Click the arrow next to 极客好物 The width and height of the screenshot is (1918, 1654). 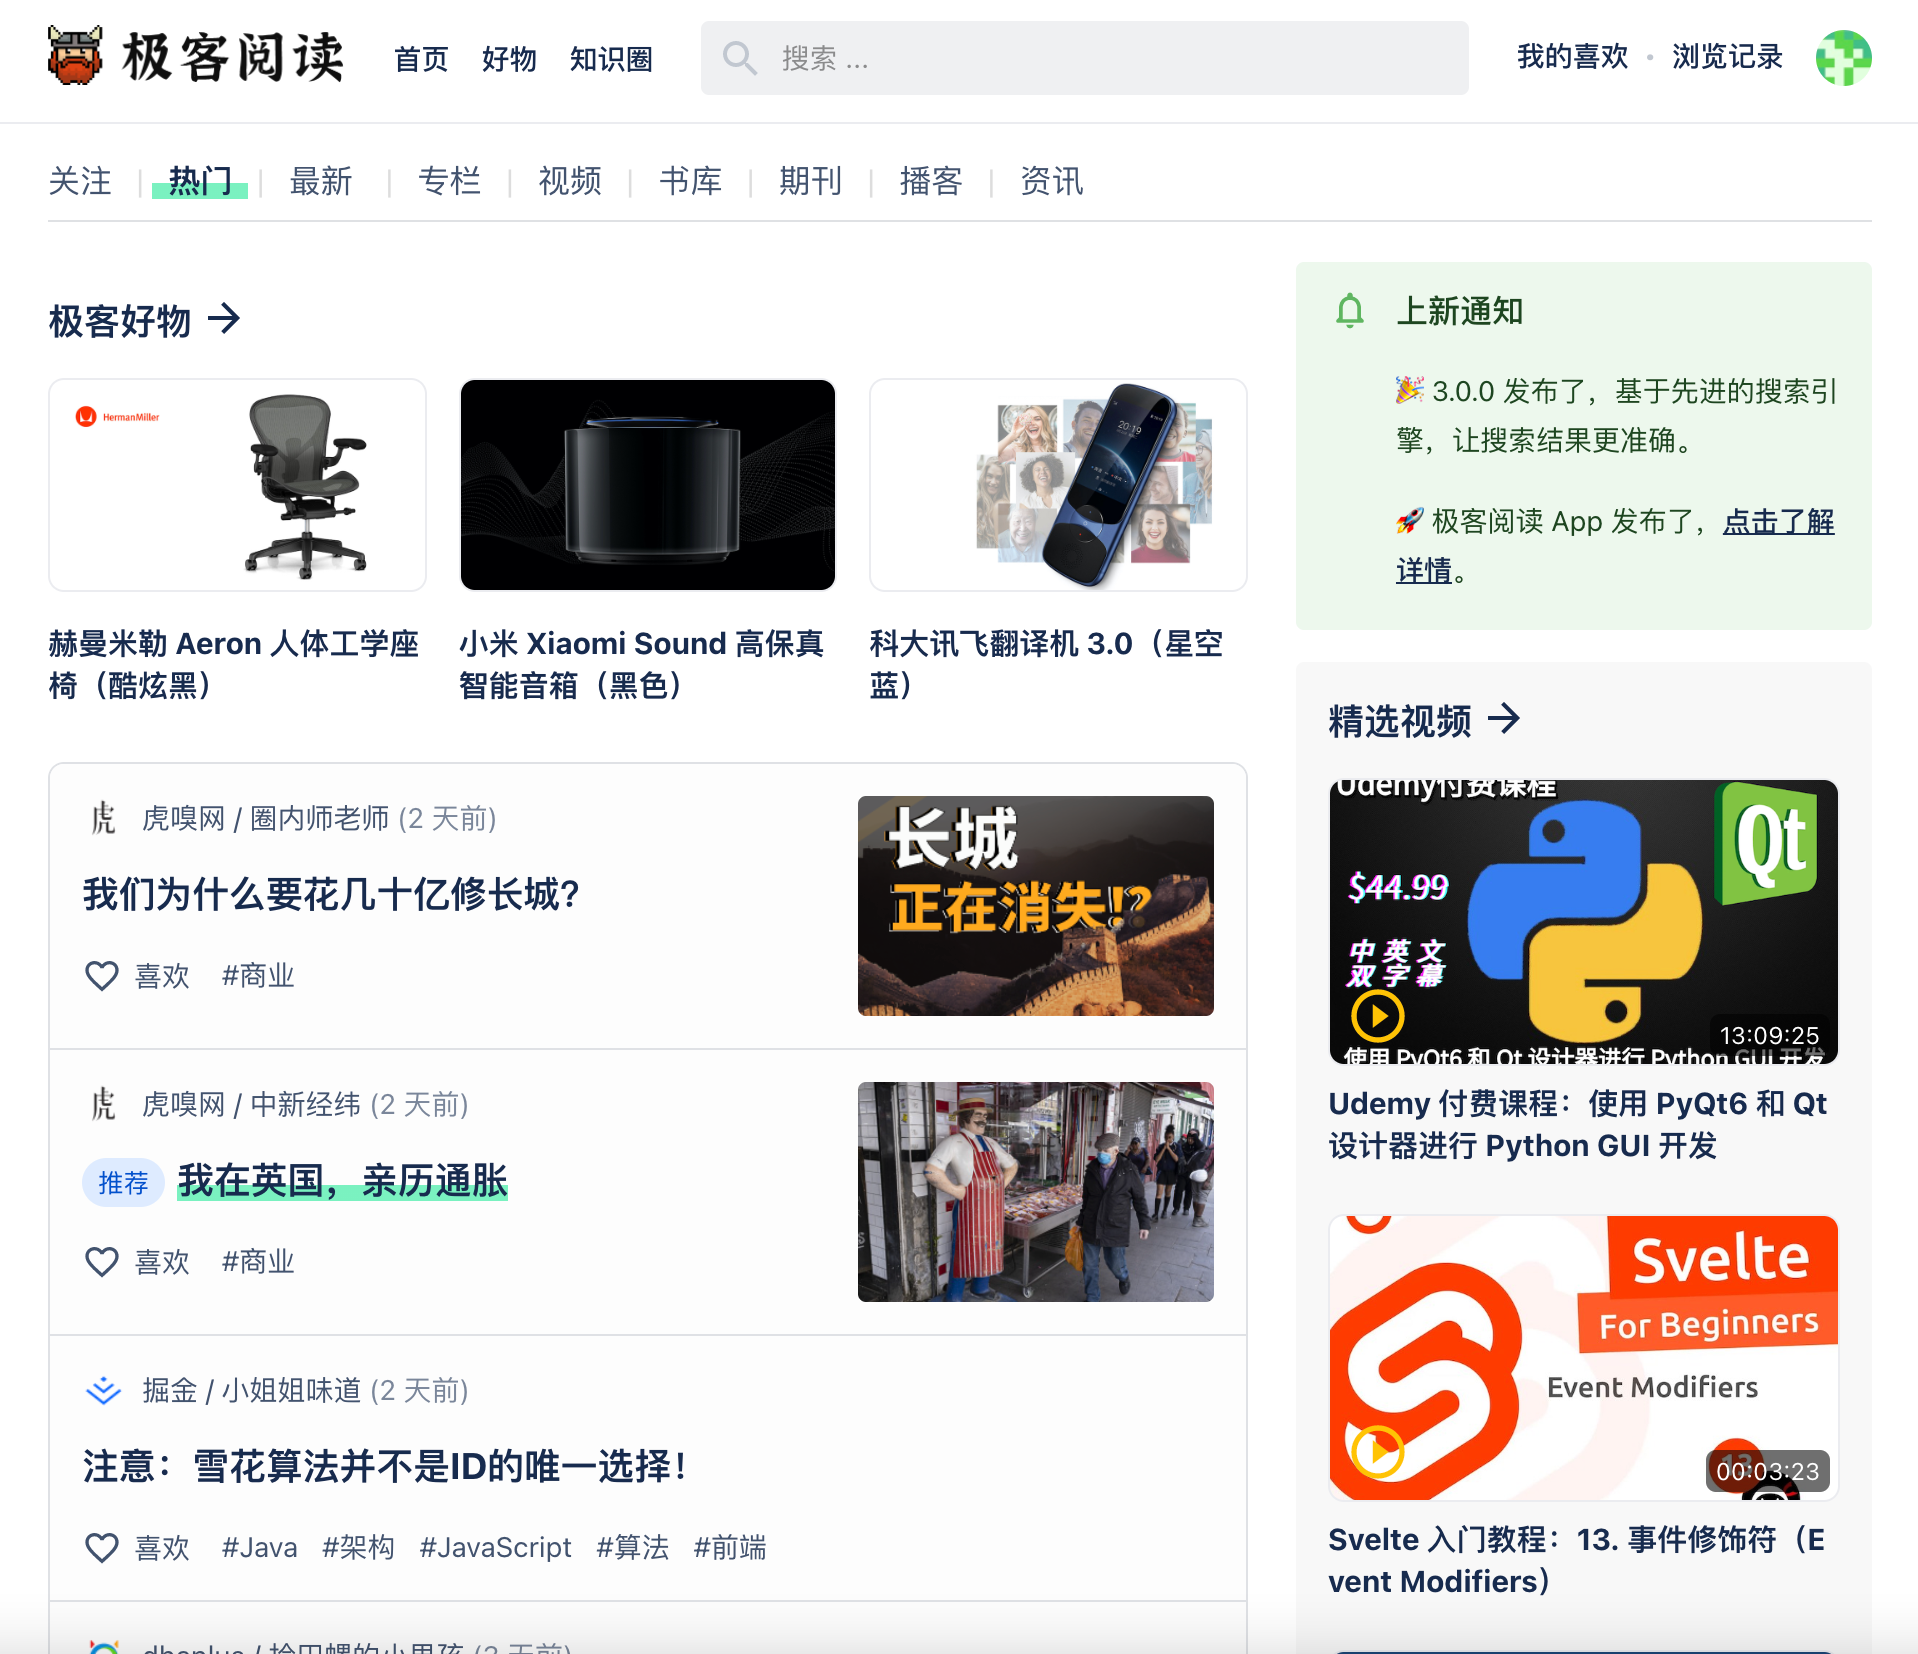(224, 320)
